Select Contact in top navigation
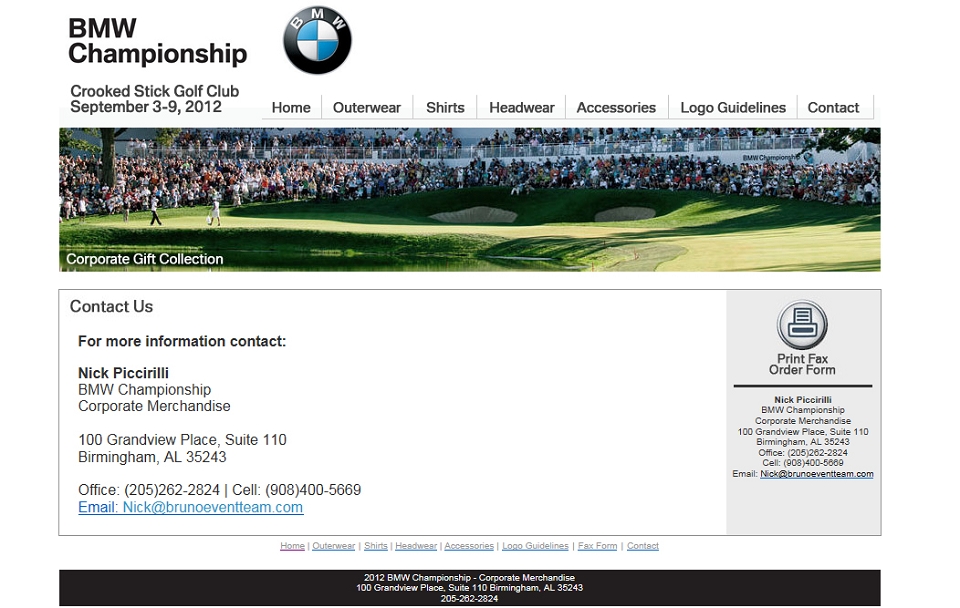 coord(833,108)
